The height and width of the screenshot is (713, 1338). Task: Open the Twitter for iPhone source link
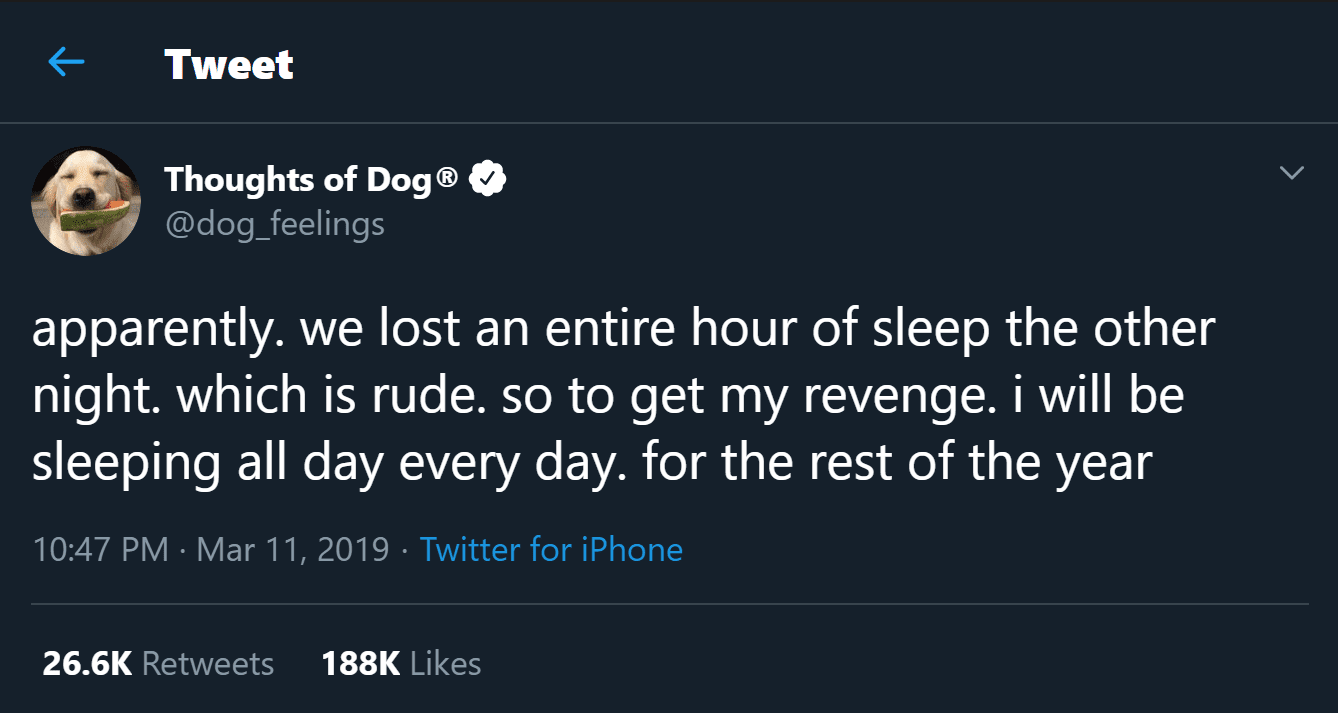tap(551, 550)
